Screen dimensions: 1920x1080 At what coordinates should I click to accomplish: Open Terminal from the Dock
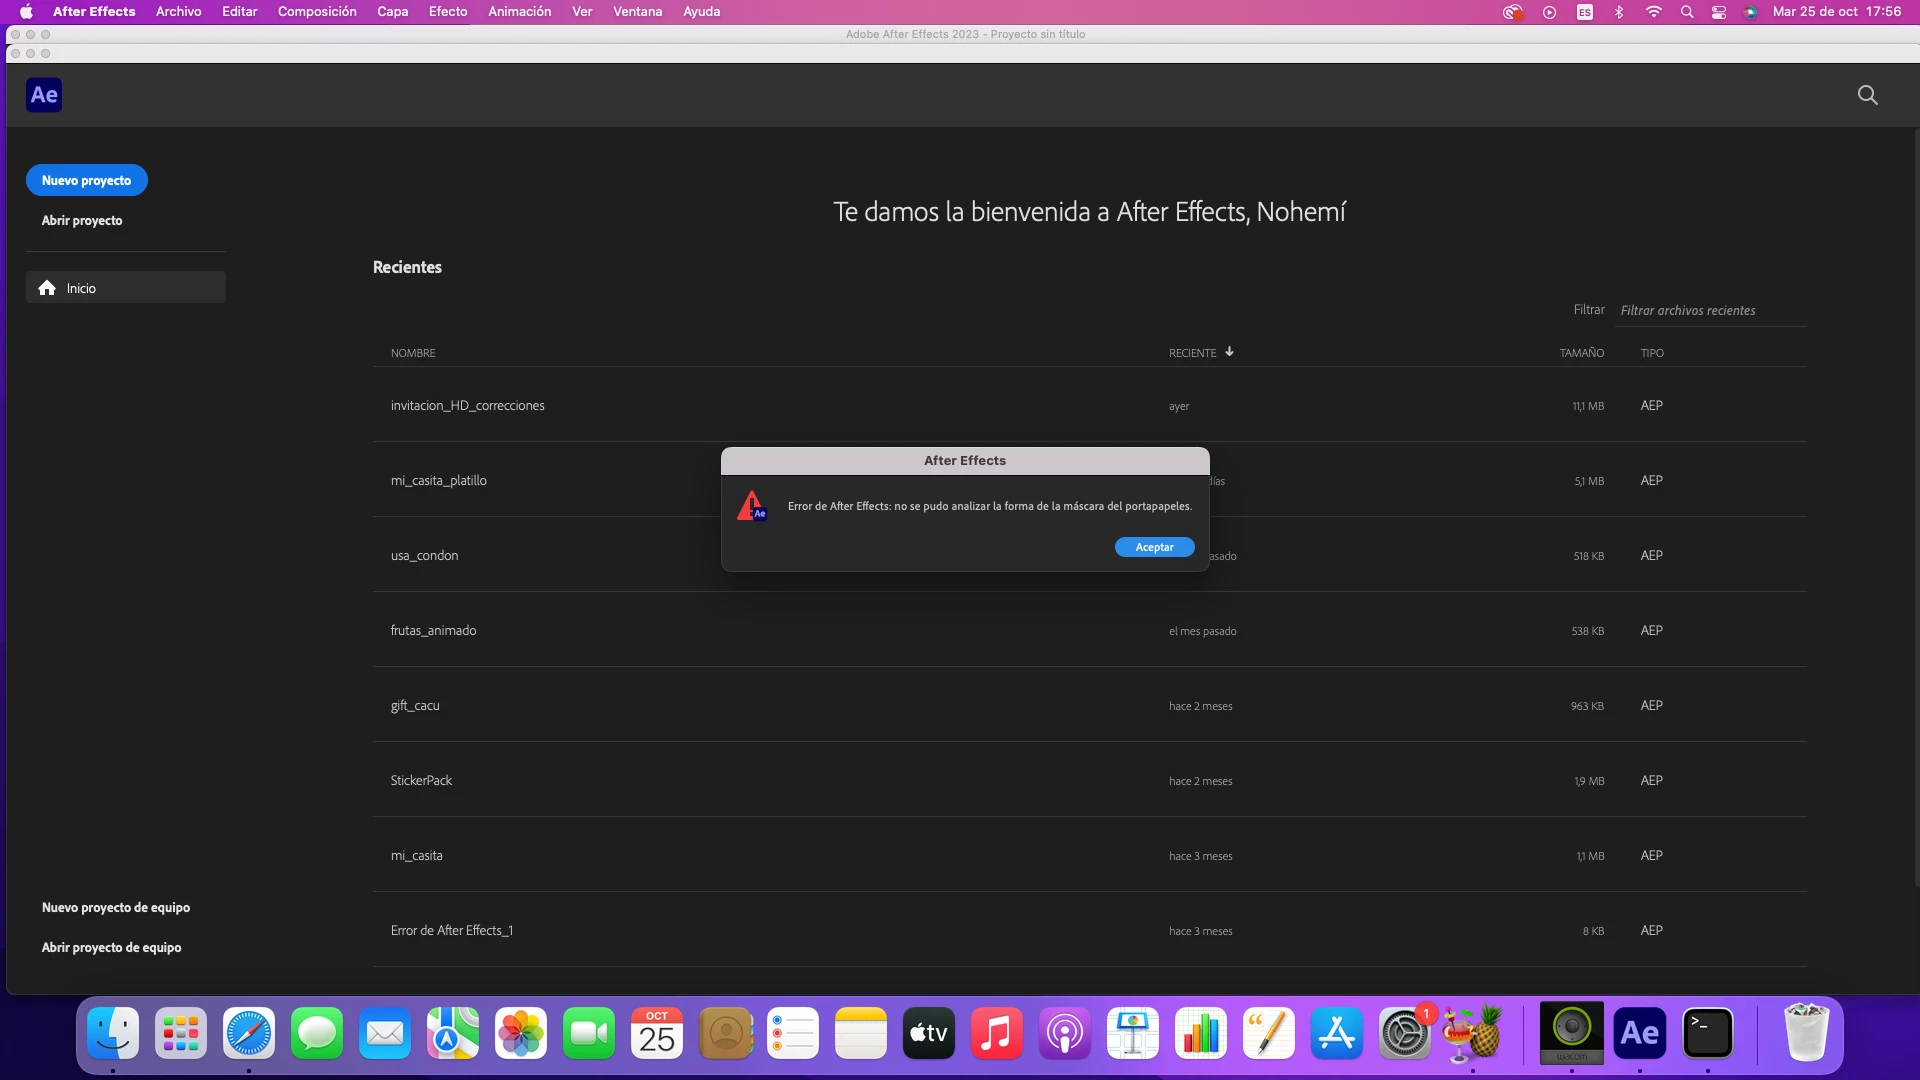tap(1707, 1033)
